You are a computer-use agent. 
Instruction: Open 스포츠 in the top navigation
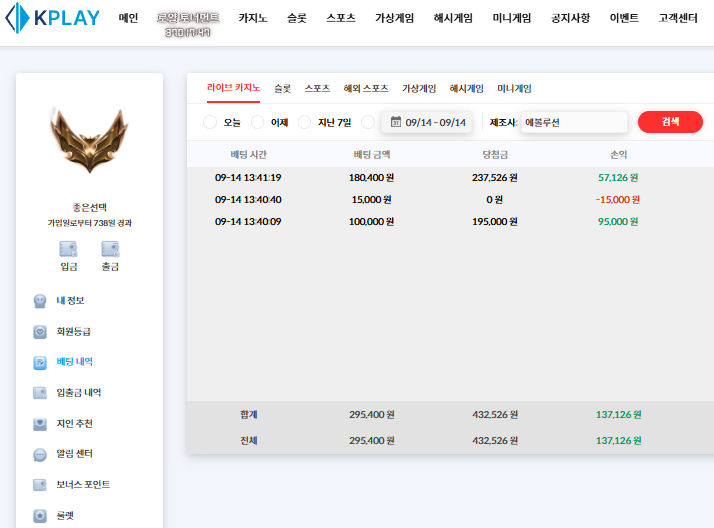click(x=341, y=18)
